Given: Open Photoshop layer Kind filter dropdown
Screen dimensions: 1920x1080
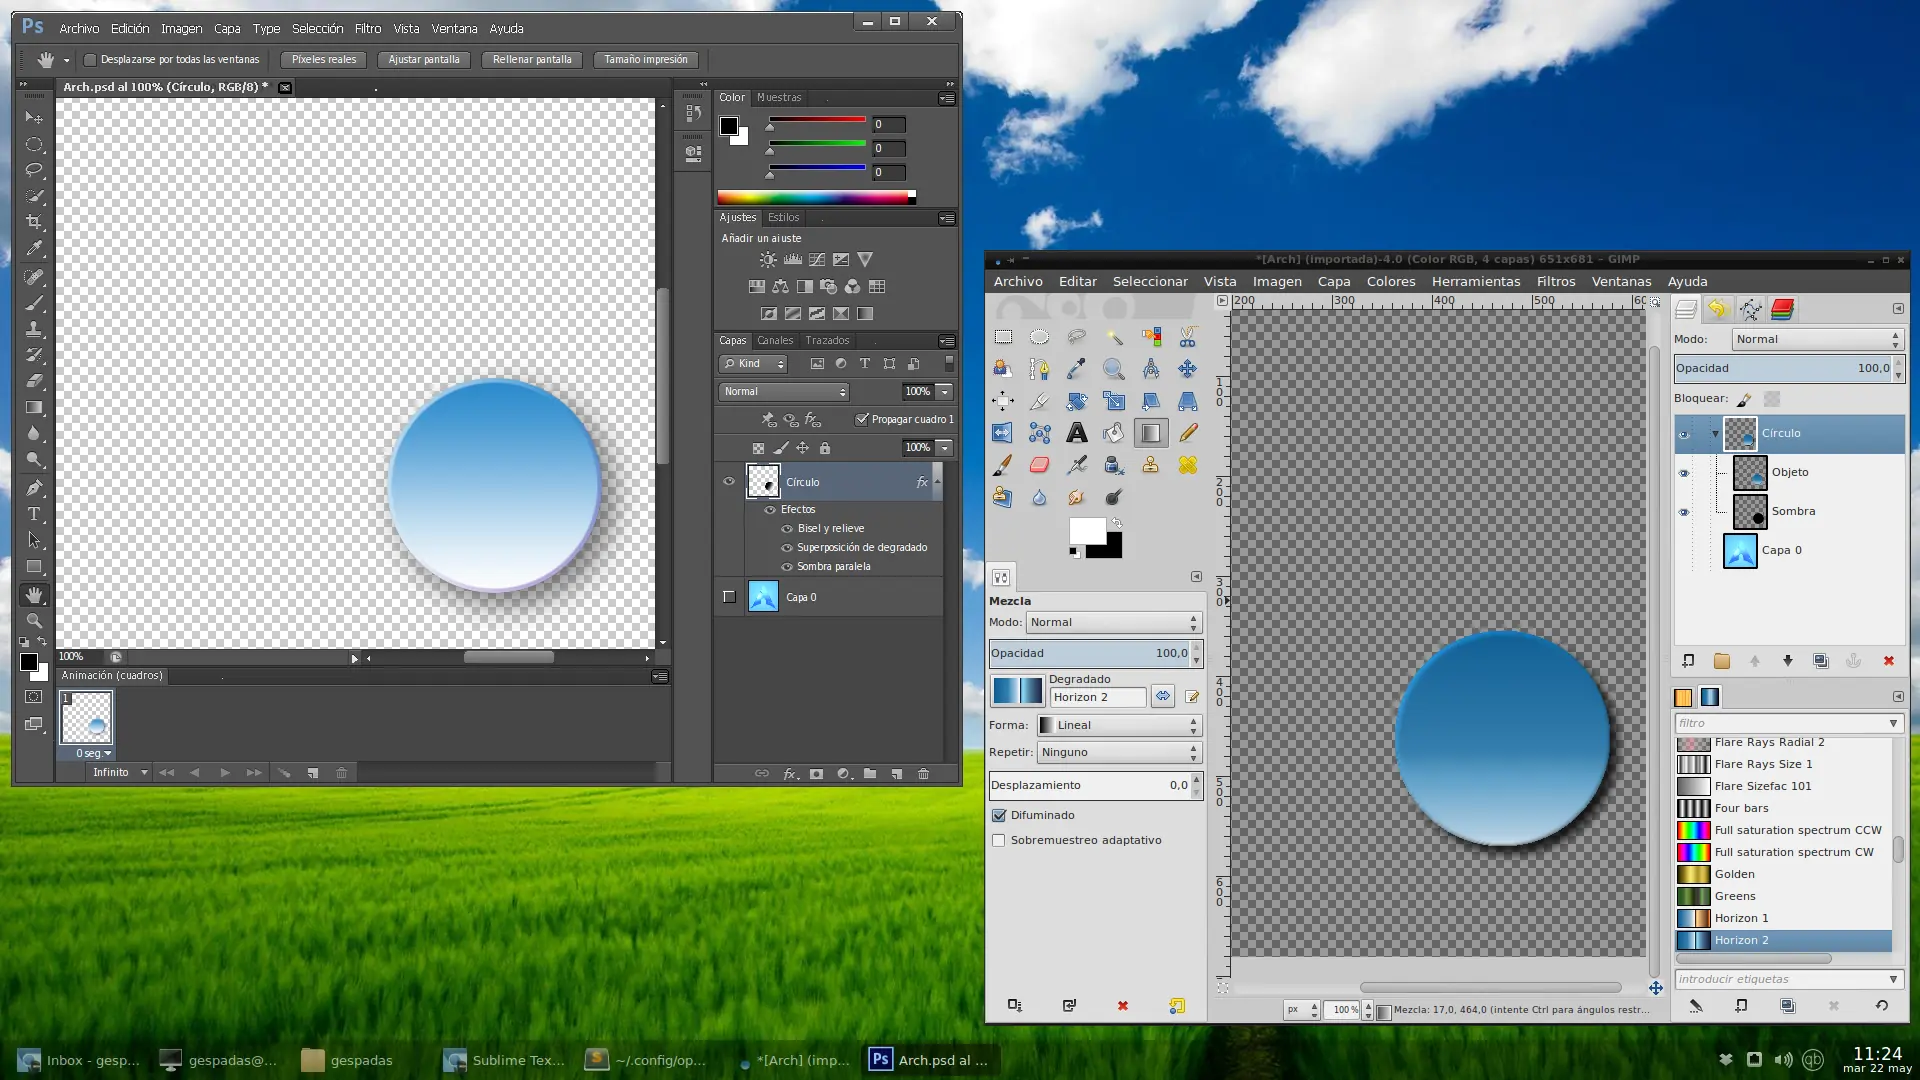Looking at the screenshot, I should click(754, 364).
